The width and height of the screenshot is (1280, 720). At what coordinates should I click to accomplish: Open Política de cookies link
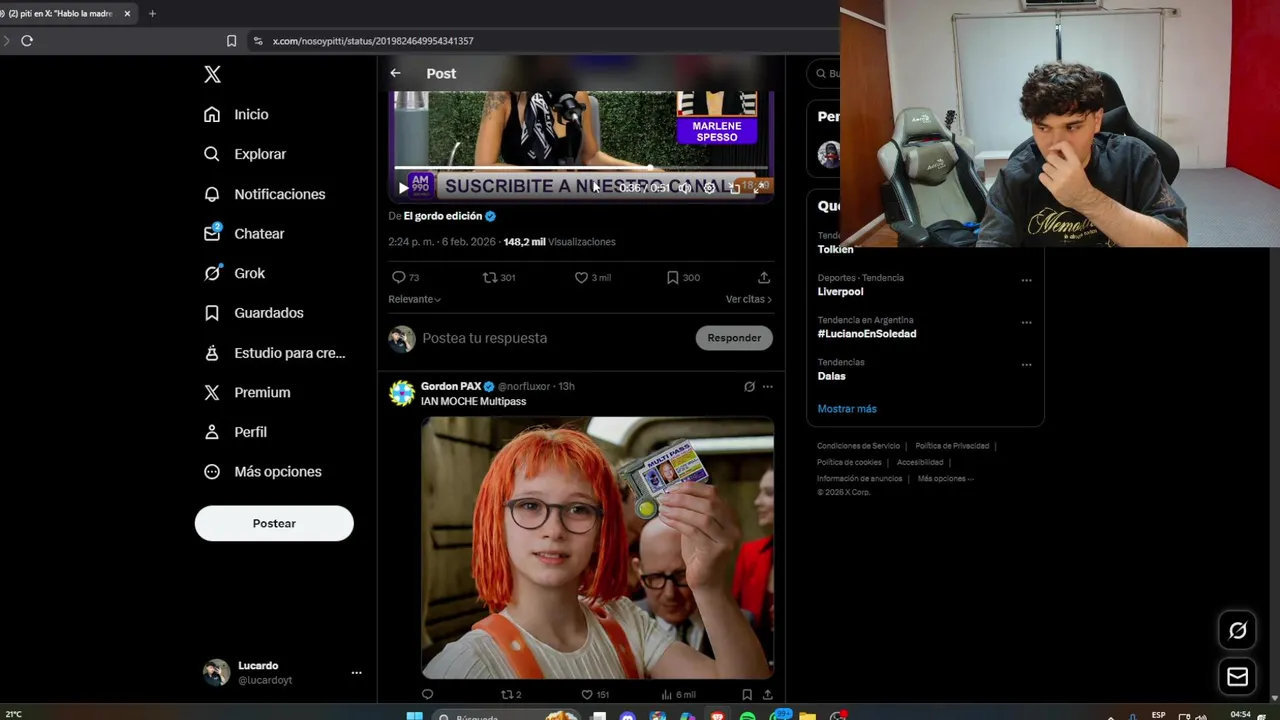(849, 462)
